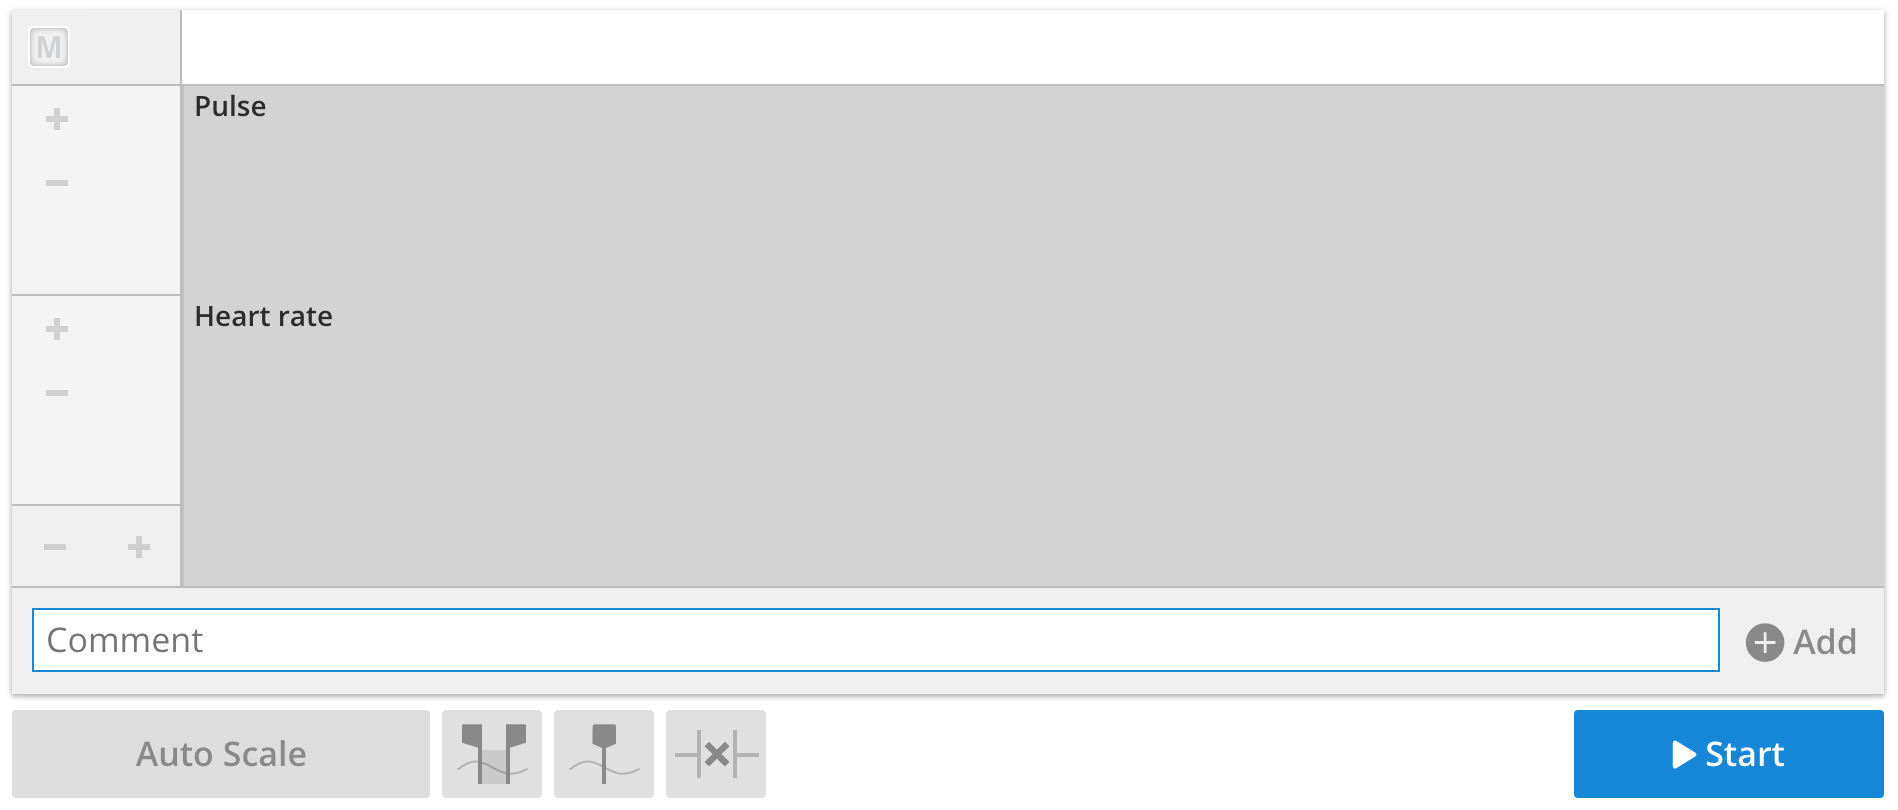Select the Heart rate channel label
1898x810 pixels.
[x=263, y=316]
